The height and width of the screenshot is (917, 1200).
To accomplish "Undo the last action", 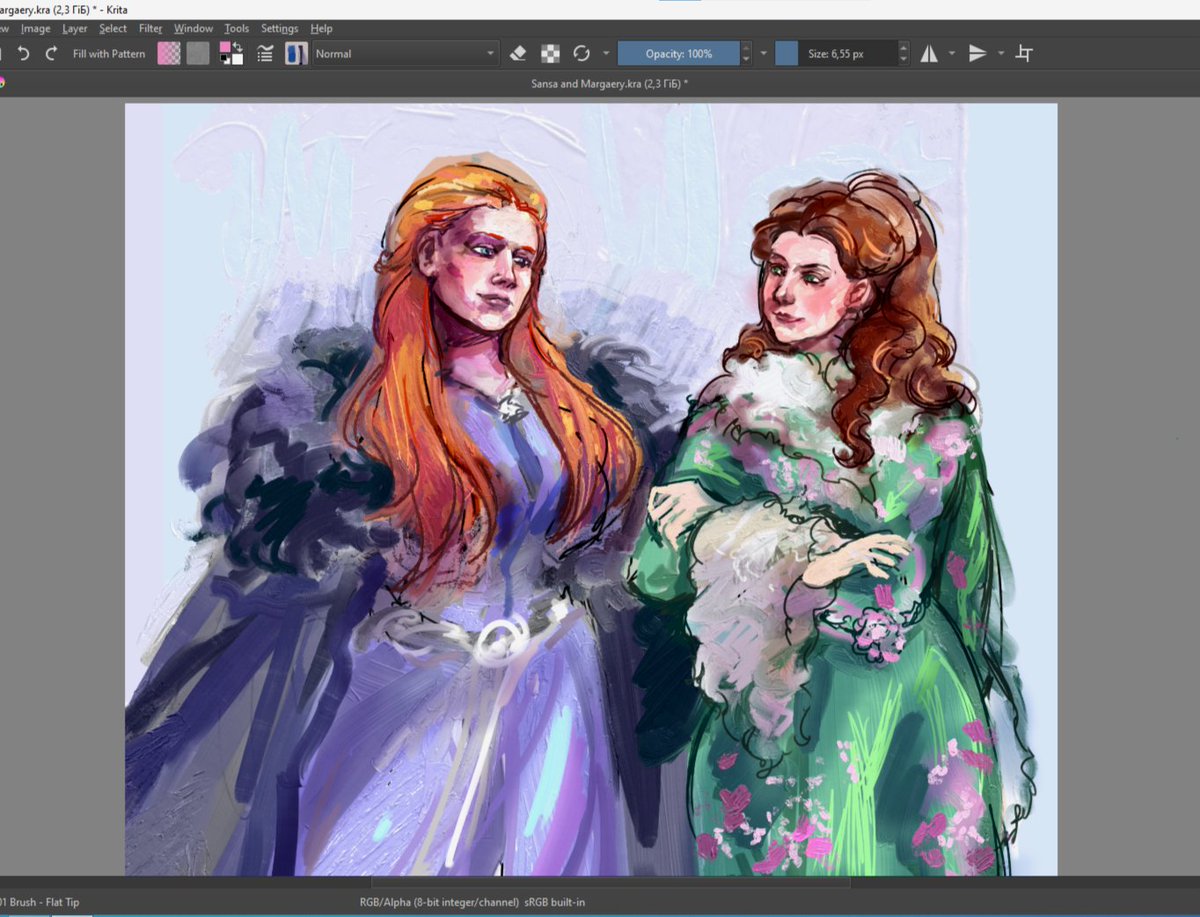I will click(x=24, y=54).
